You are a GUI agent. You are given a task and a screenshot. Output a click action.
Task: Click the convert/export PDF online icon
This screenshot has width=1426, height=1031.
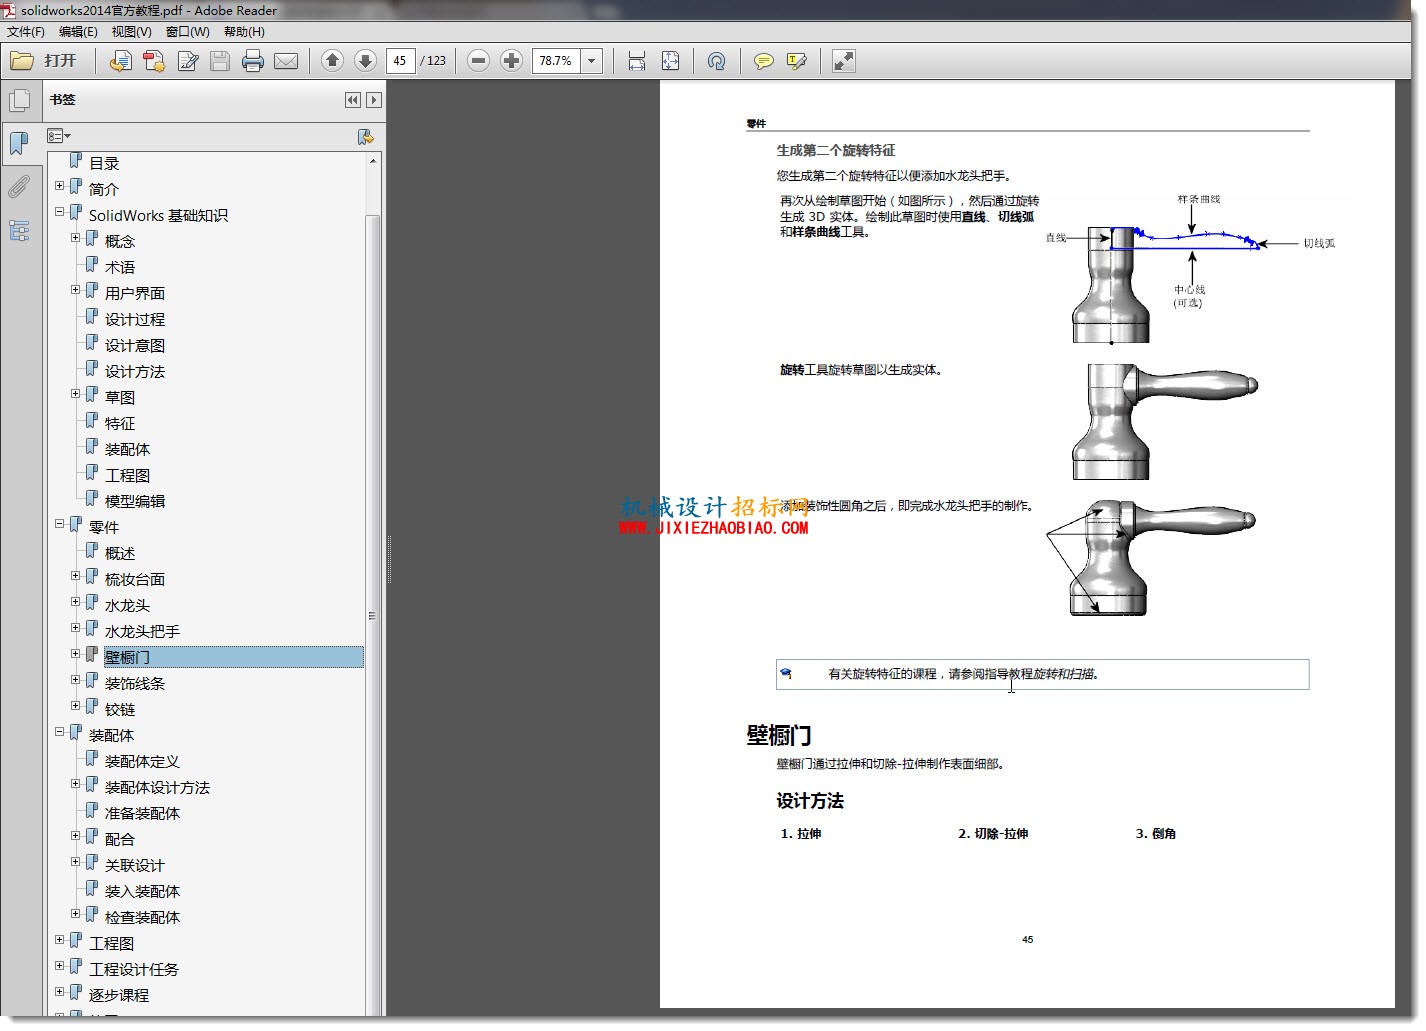pos(120,61)
